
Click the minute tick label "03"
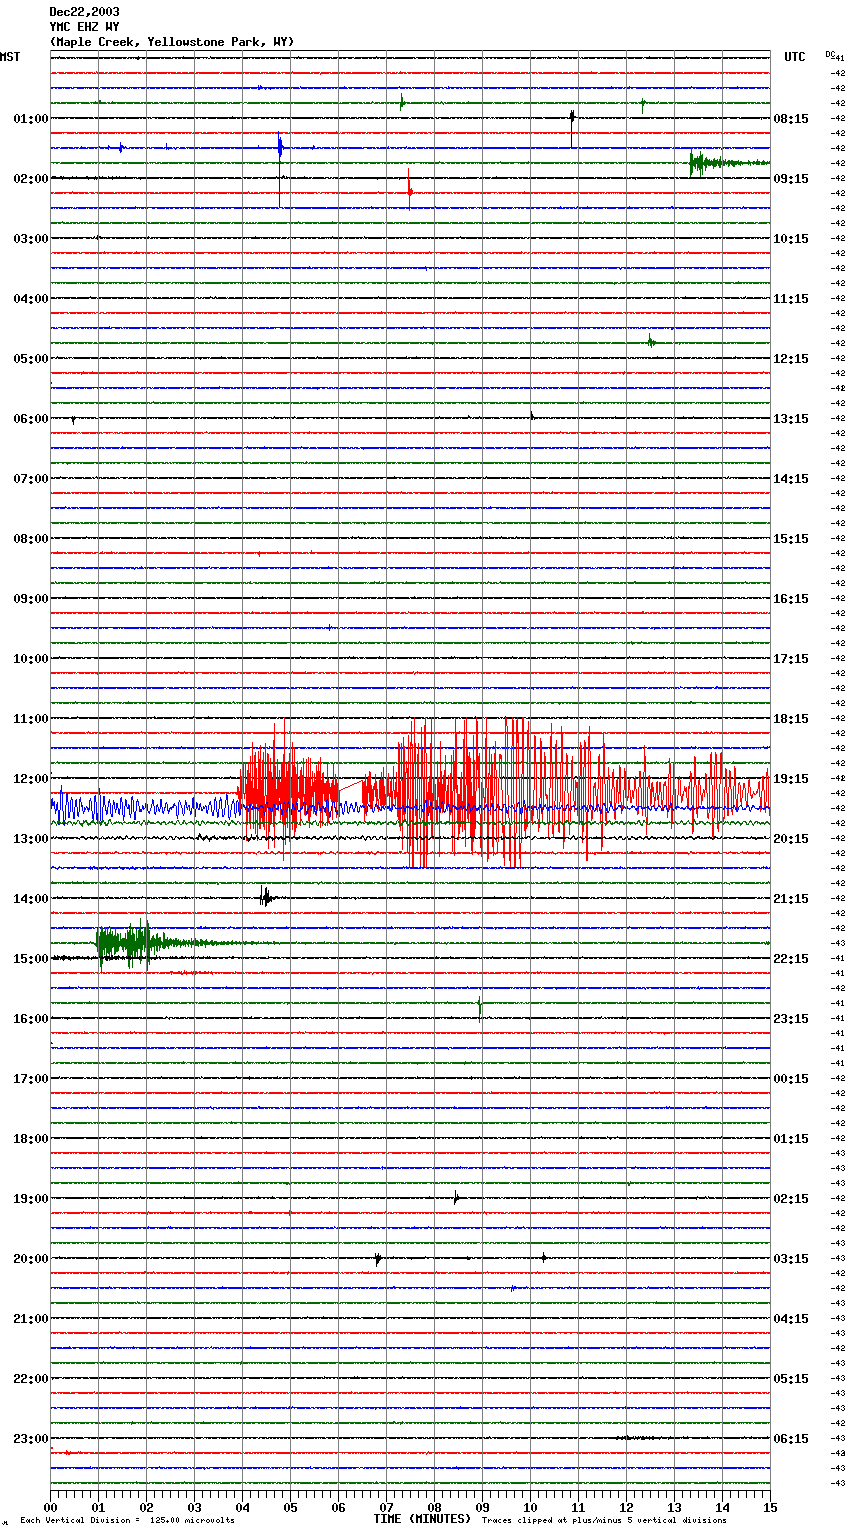[194, 1507]
